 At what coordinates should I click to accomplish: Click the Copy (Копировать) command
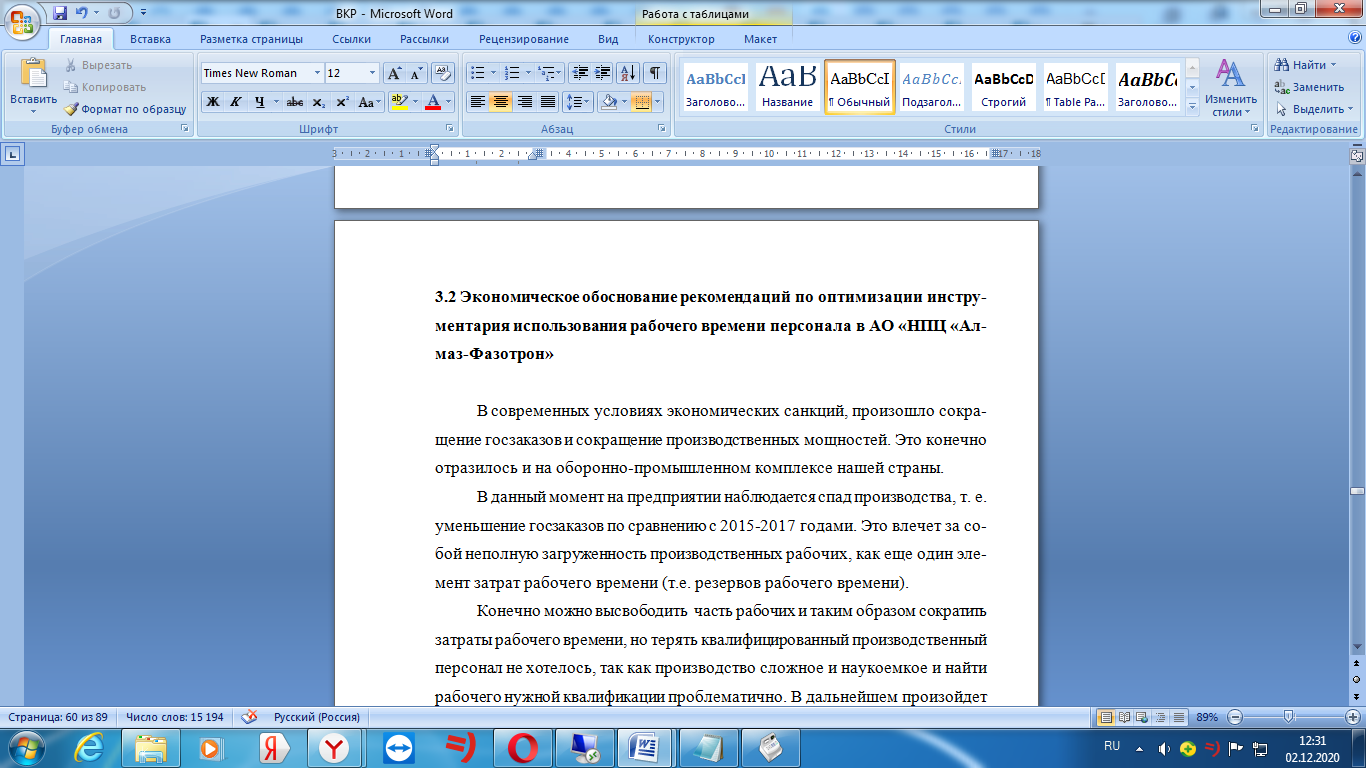[x=105, y=87]
